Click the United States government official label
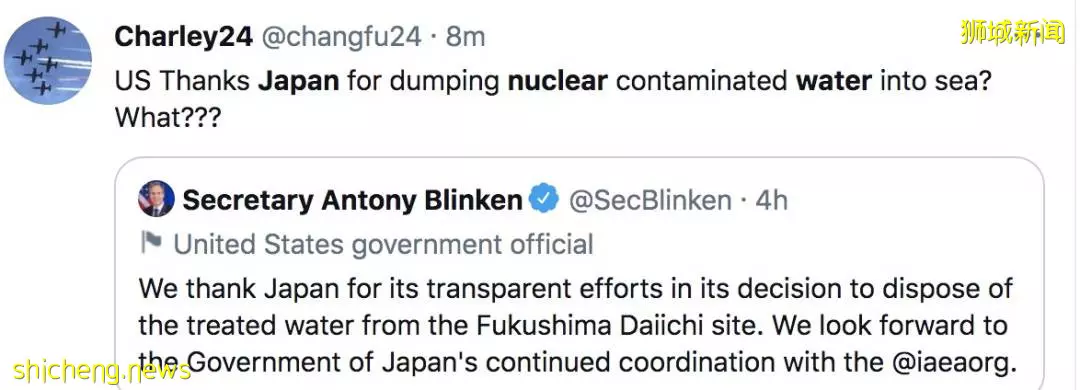The height and width of the screenshot is (390, 1080). coord(383,244)
